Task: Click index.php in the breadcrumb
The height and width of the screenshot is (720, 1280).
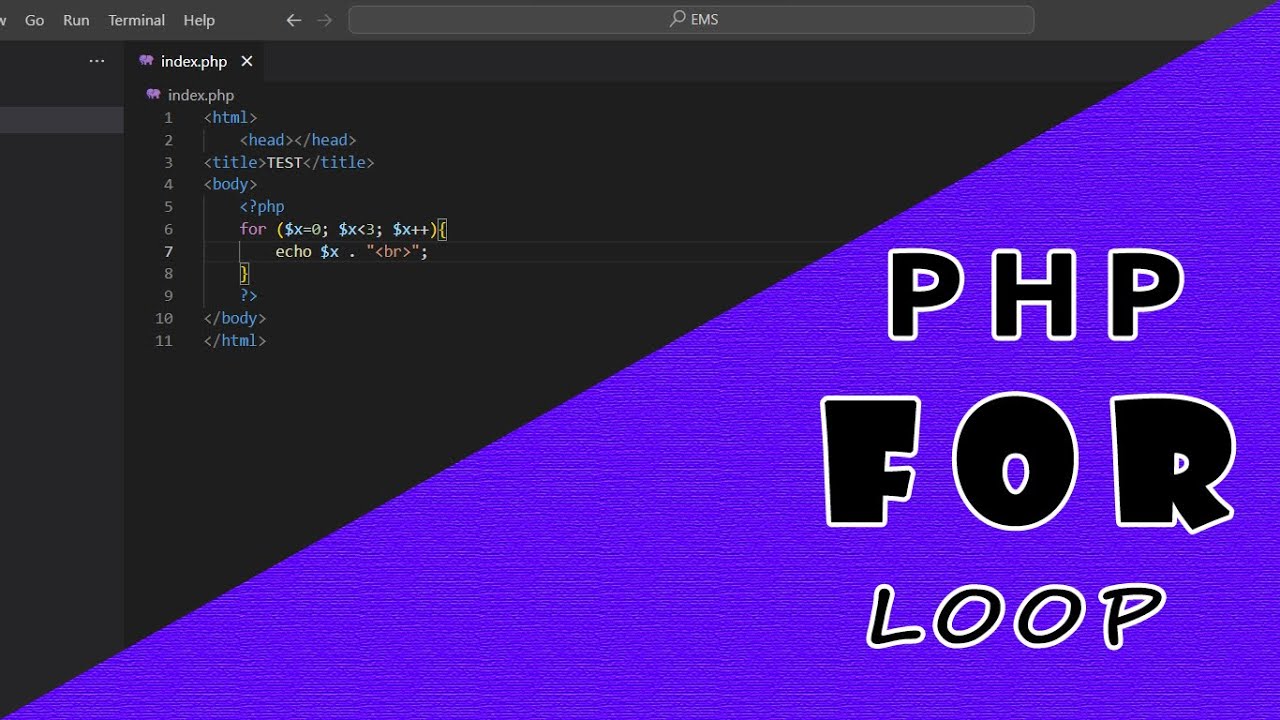Action: point(201,95)
